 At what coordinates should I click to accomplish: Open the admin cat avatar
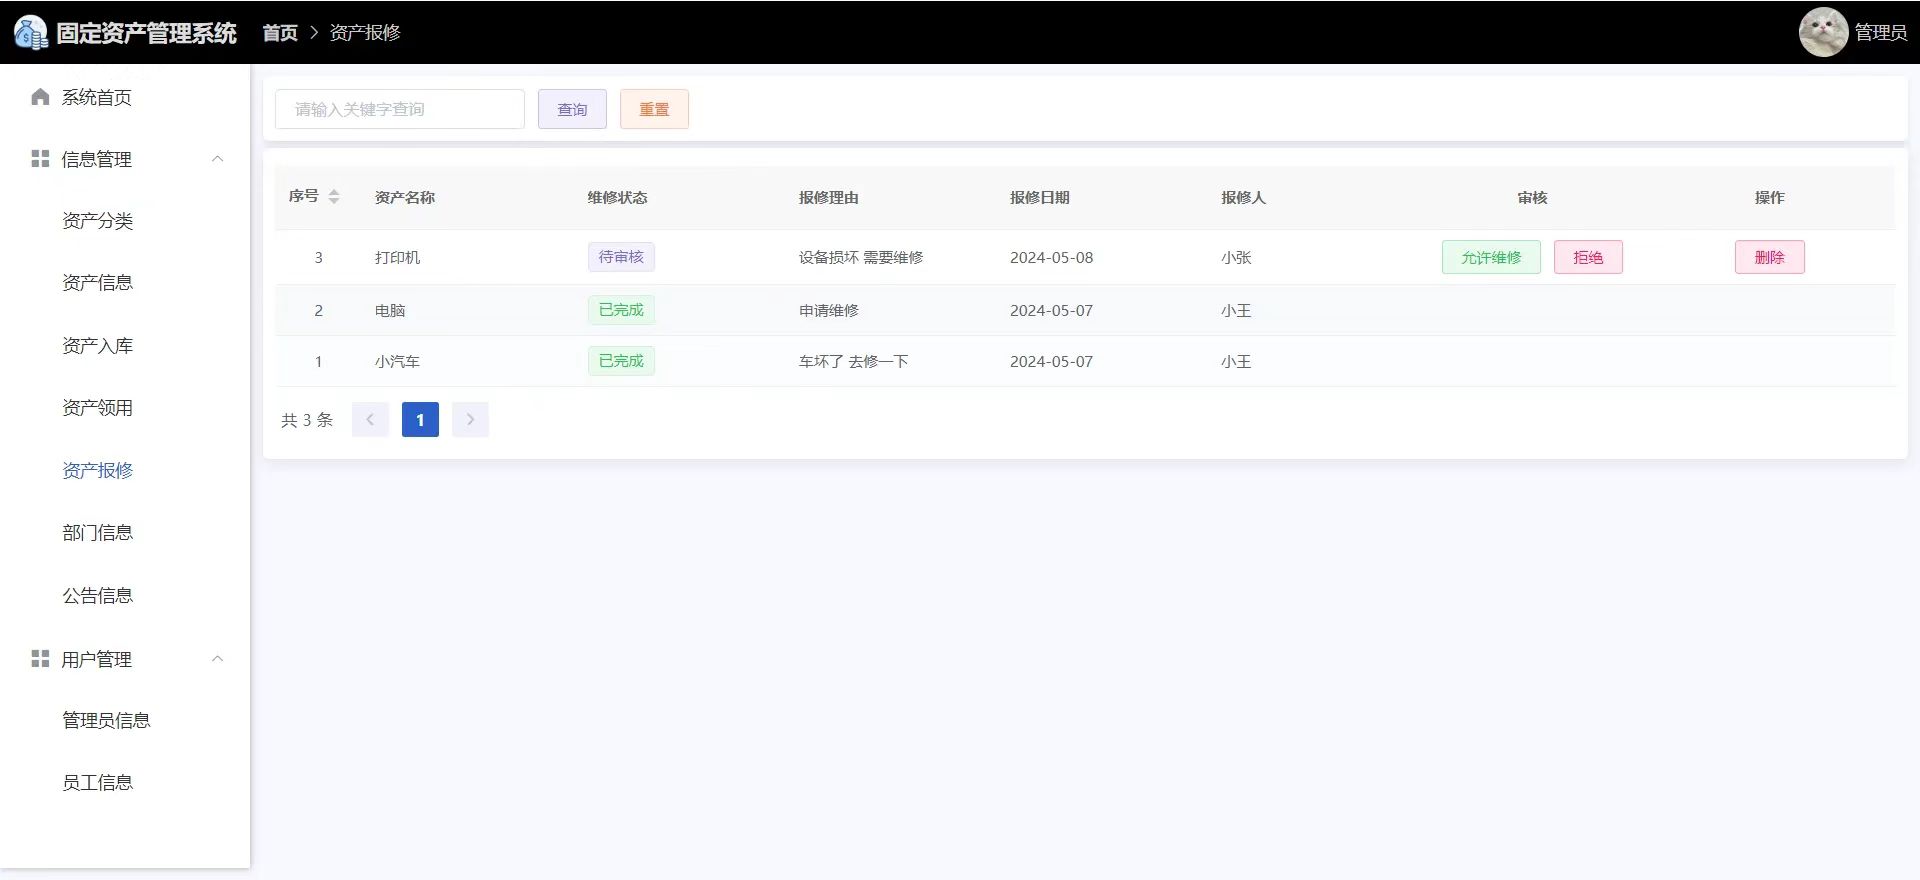(x=1823, y=32)
